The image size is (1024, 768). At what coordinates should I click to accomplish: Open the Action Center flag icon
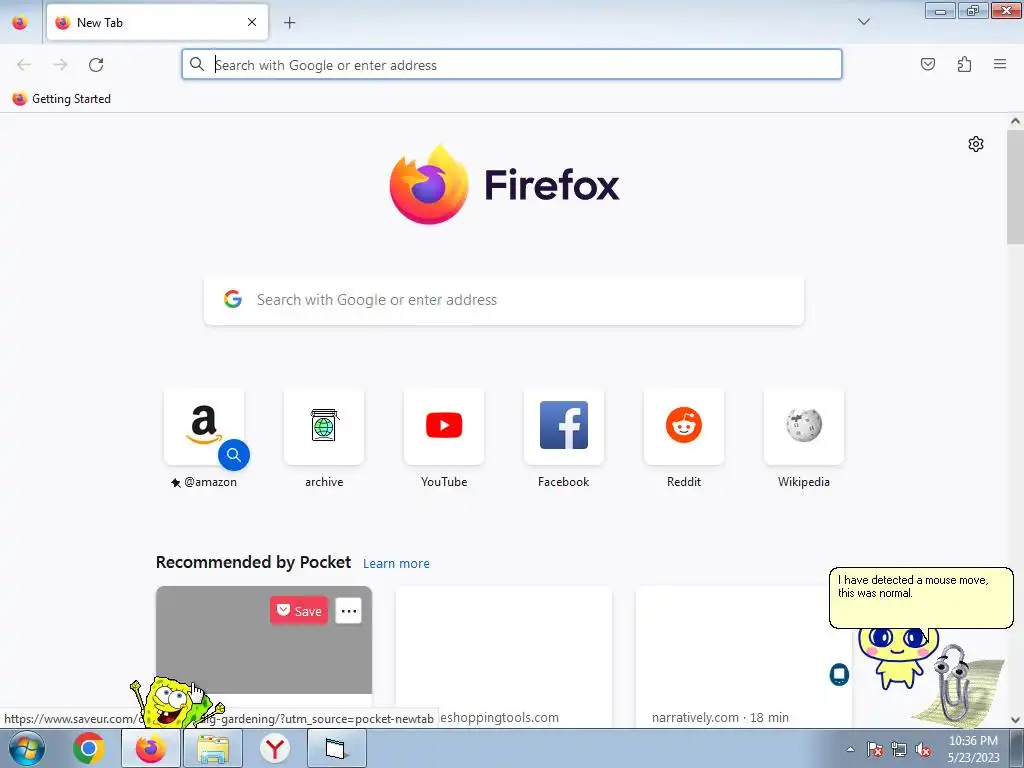click(875, 750)
